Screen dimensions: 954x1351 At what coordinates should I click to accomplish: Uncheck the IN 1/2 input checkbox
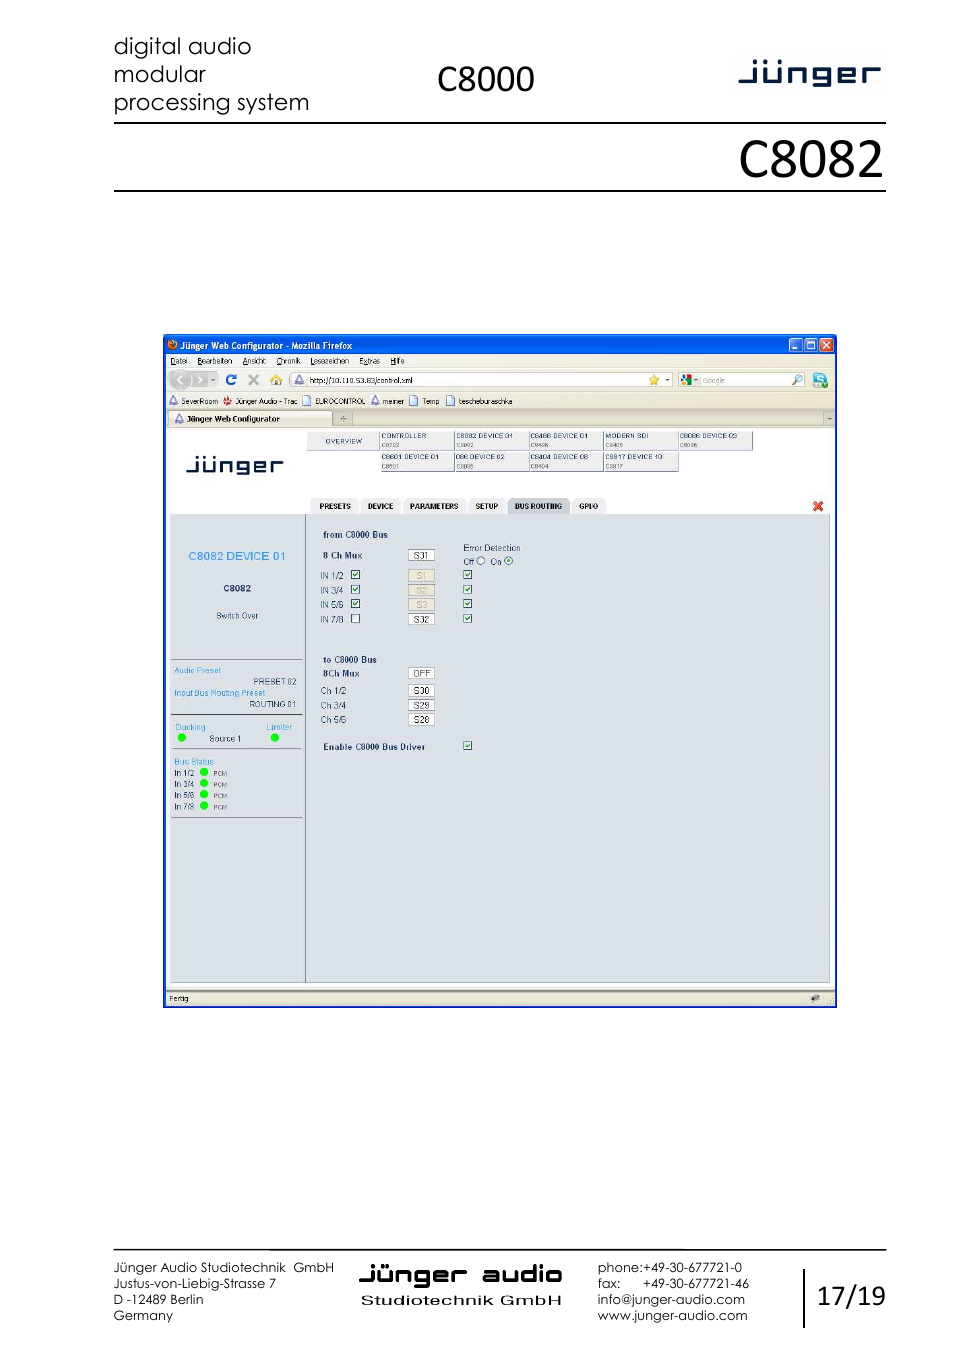click(355, 575)
